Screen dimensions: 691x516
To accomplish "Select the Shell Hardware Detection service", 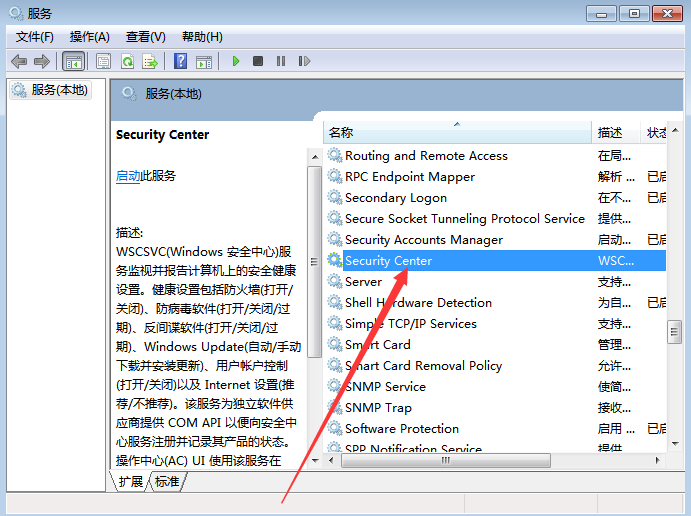I will (418, 303).
